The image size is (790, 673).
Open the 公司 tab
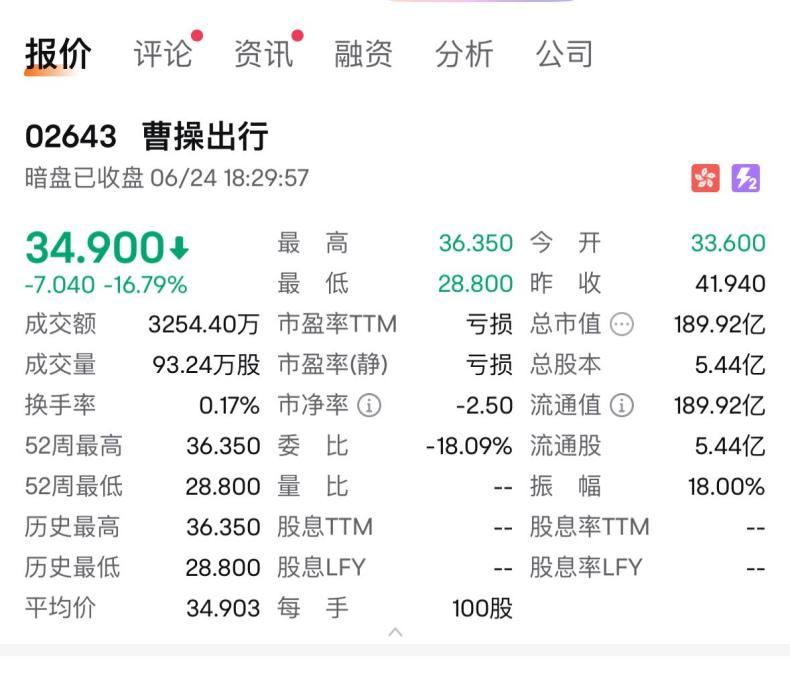(x=564, y=54)
